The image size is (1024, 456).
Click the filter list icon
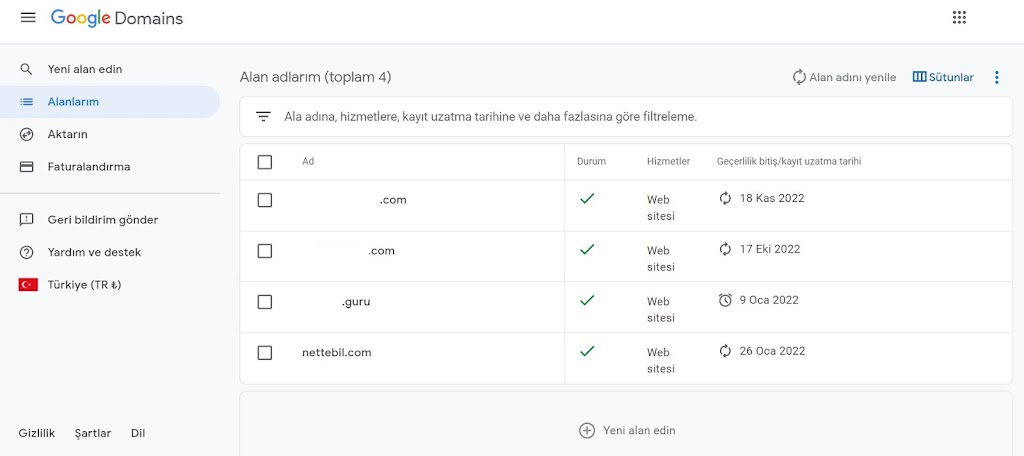pos(263,117)
